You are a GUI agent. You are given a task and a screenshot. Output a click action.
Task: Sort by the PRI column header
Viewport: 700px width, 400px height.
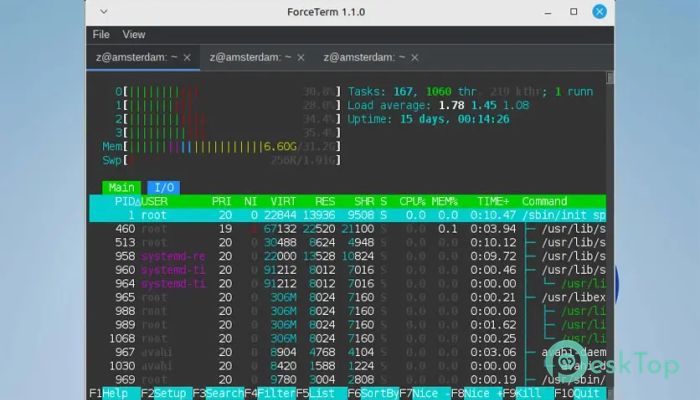coord(221,201)
